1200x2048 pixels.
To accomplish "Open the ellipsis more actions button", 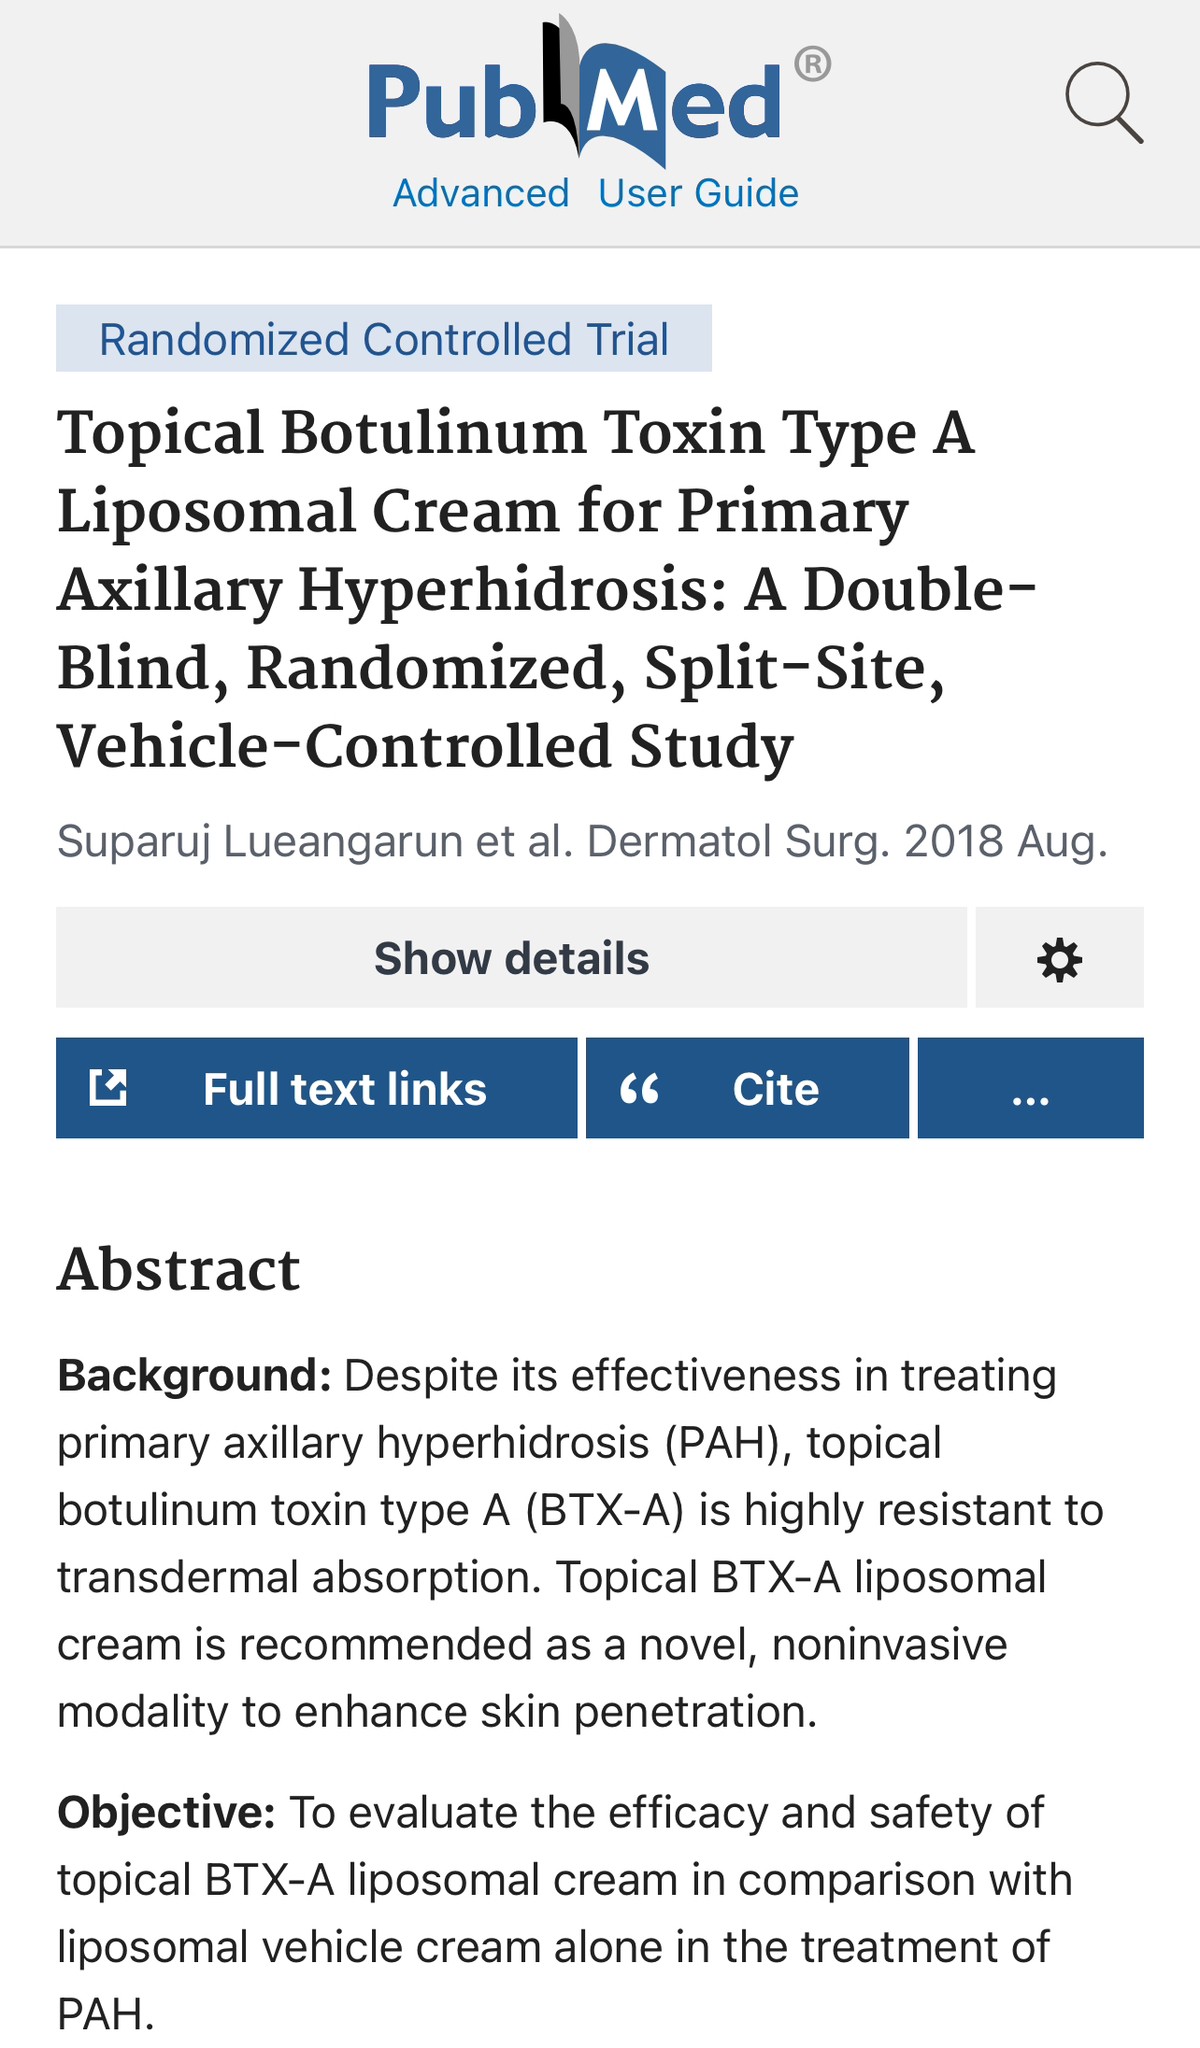I will (x=1030, y=1088).
